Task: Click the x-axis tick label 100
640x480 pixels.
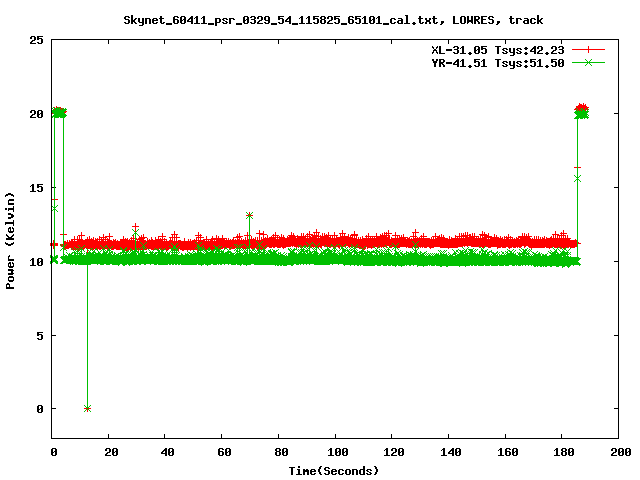Action: pos(338,452)
